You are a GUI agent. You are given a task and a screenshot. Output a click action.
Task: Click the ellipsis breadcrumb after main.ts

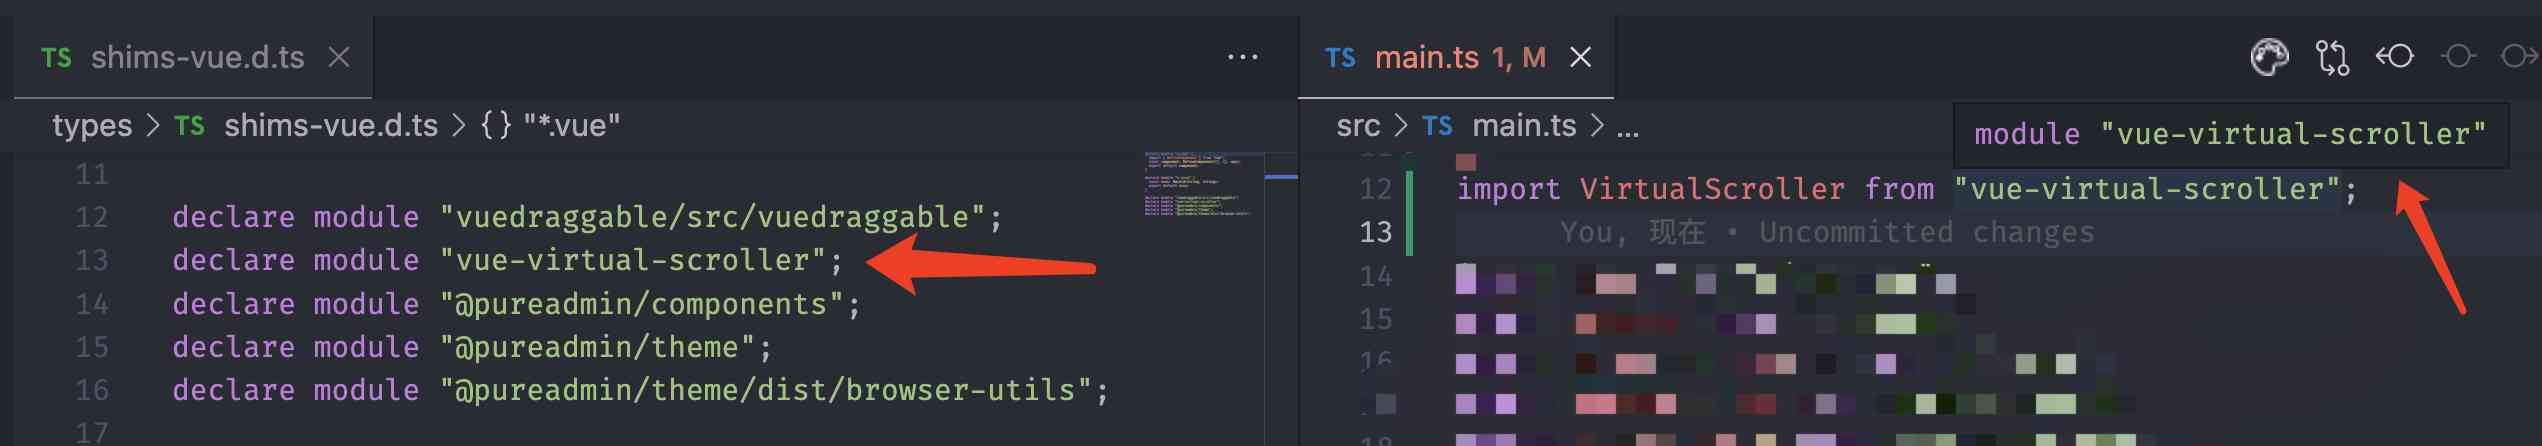point(1628,128)
